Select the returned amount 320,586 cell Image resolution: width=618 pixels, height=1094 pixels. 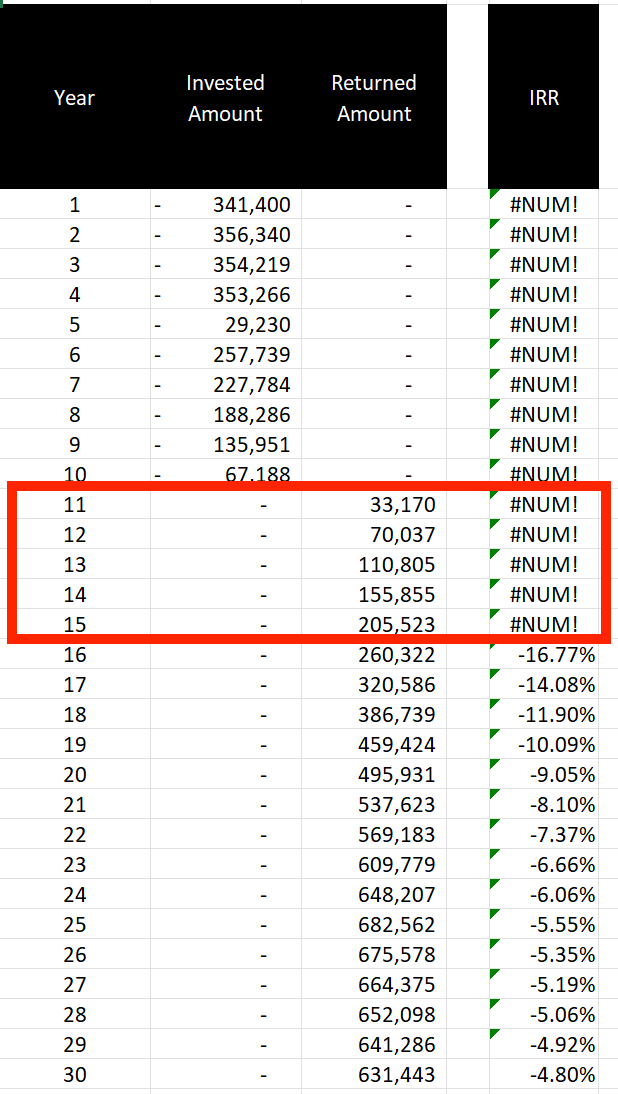tap(374, 684)
